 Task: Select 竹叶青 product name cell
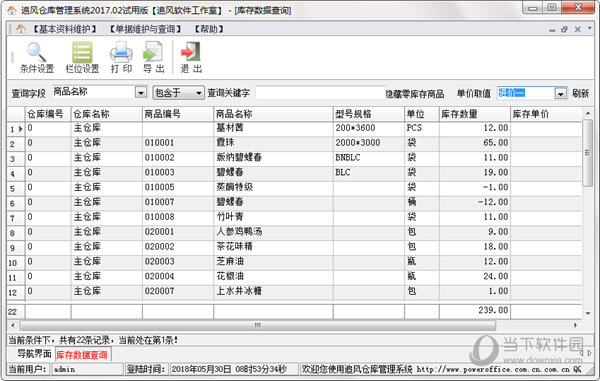273,217
